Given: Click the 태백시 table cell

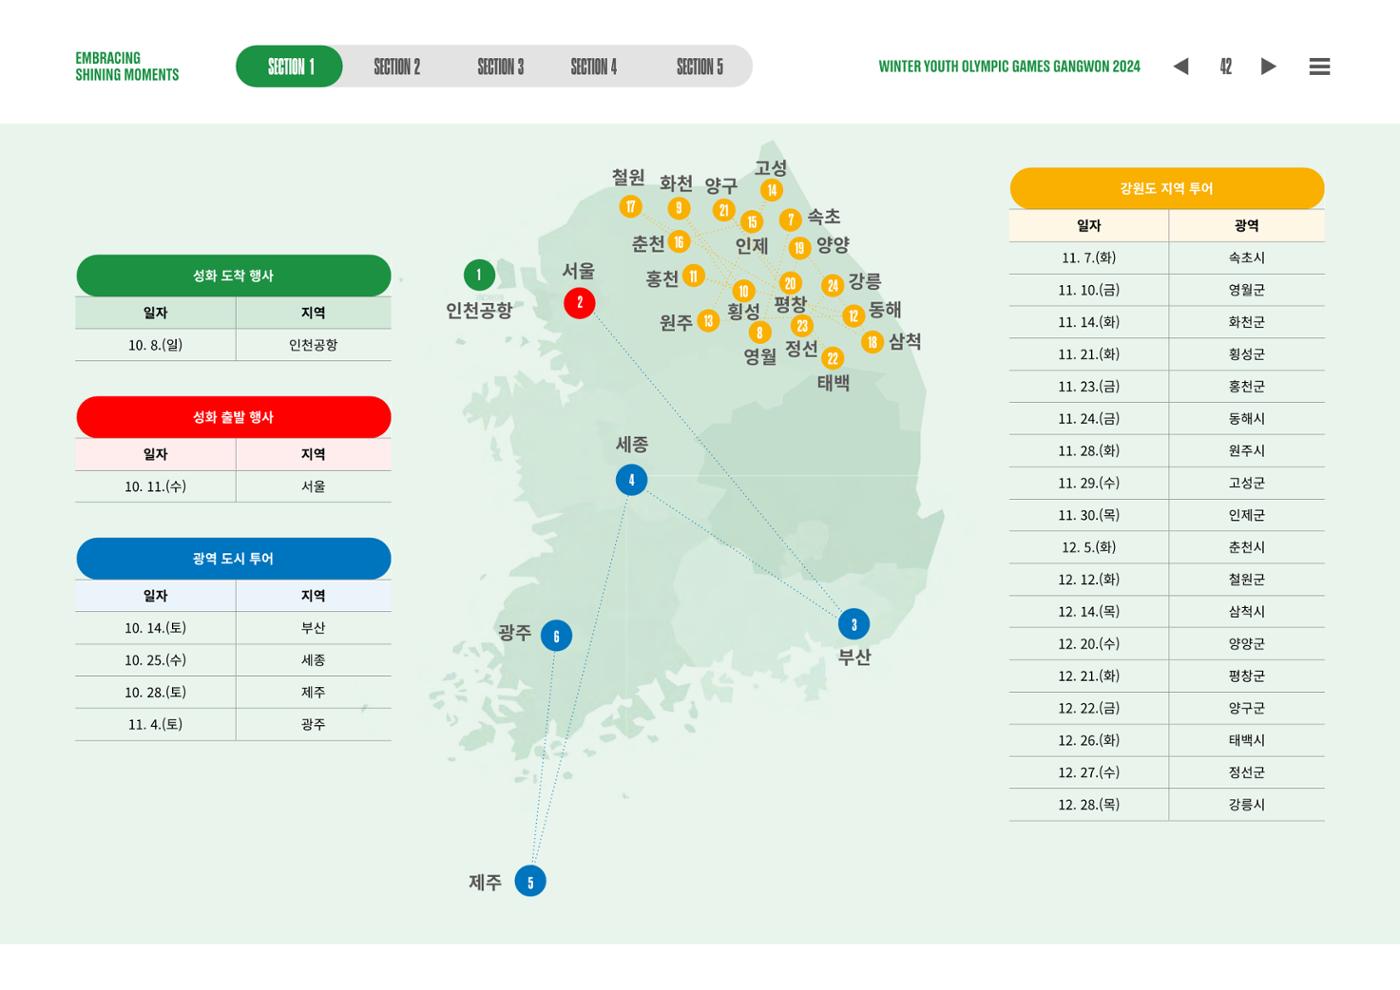Looking at the screenshot, I should [1247, 740].
